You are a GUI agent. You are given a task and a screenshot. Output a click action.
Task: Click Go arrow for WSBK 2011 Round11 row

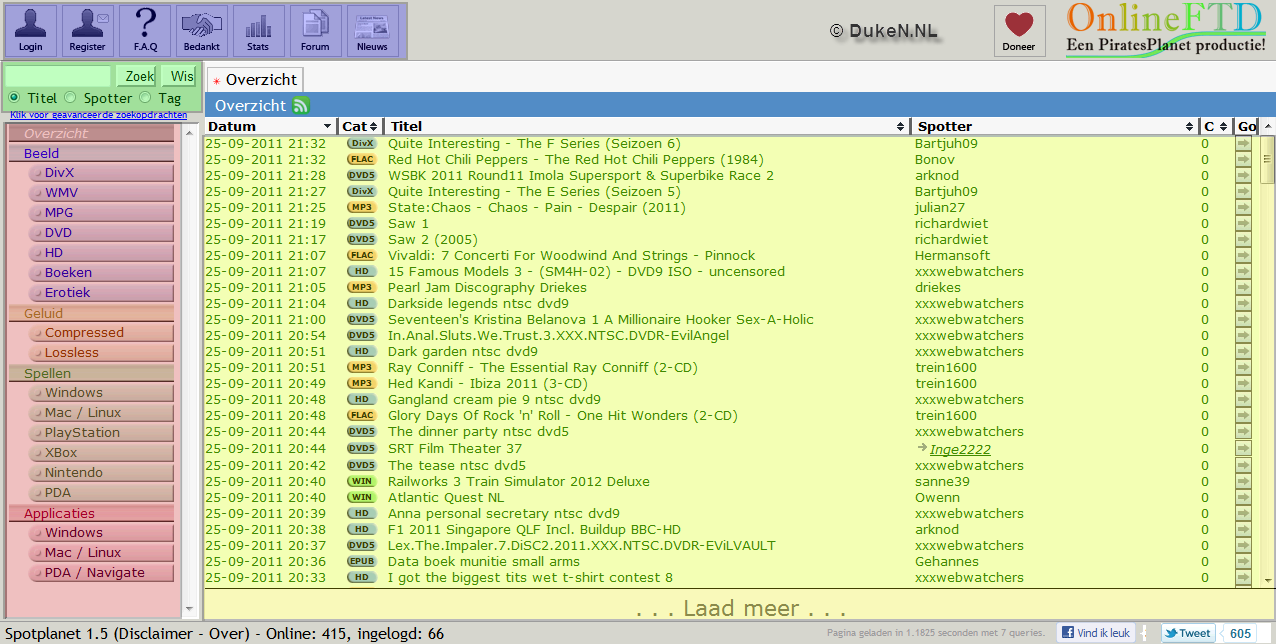tap(1243, 176)
